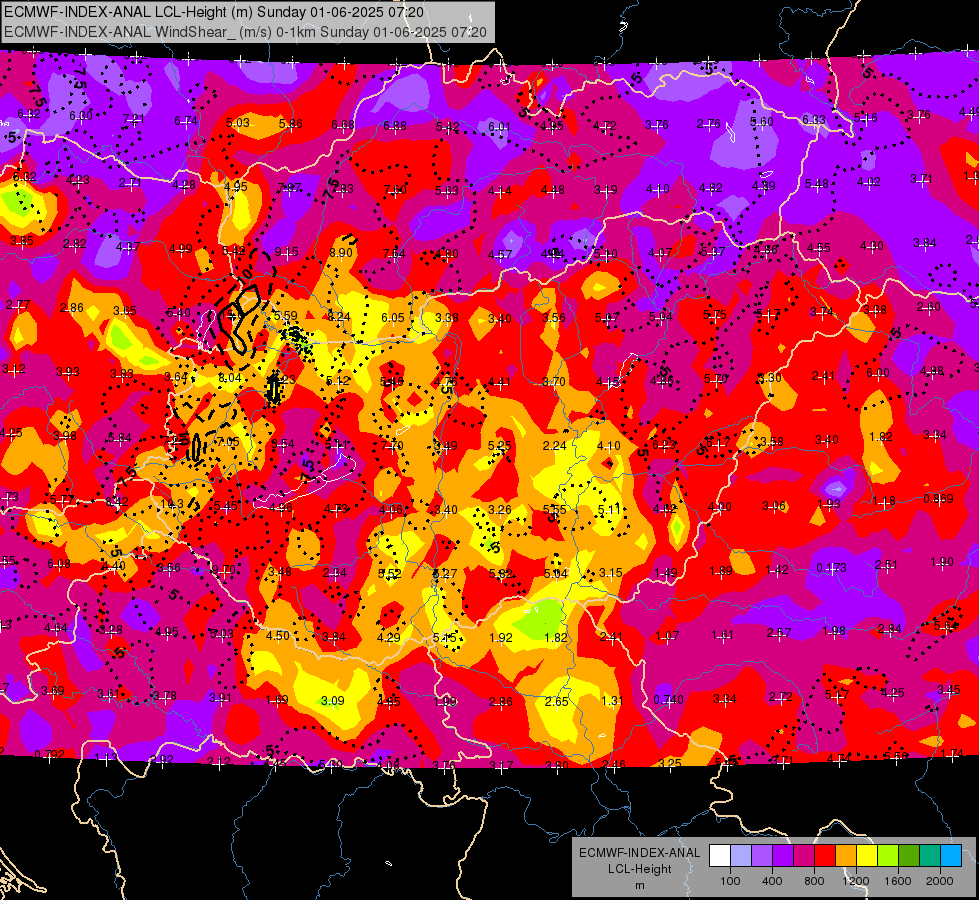Click the legend heading "ECMWF-INDEX-ANAL"
979x900 pixels.
[x=639, y=853]
